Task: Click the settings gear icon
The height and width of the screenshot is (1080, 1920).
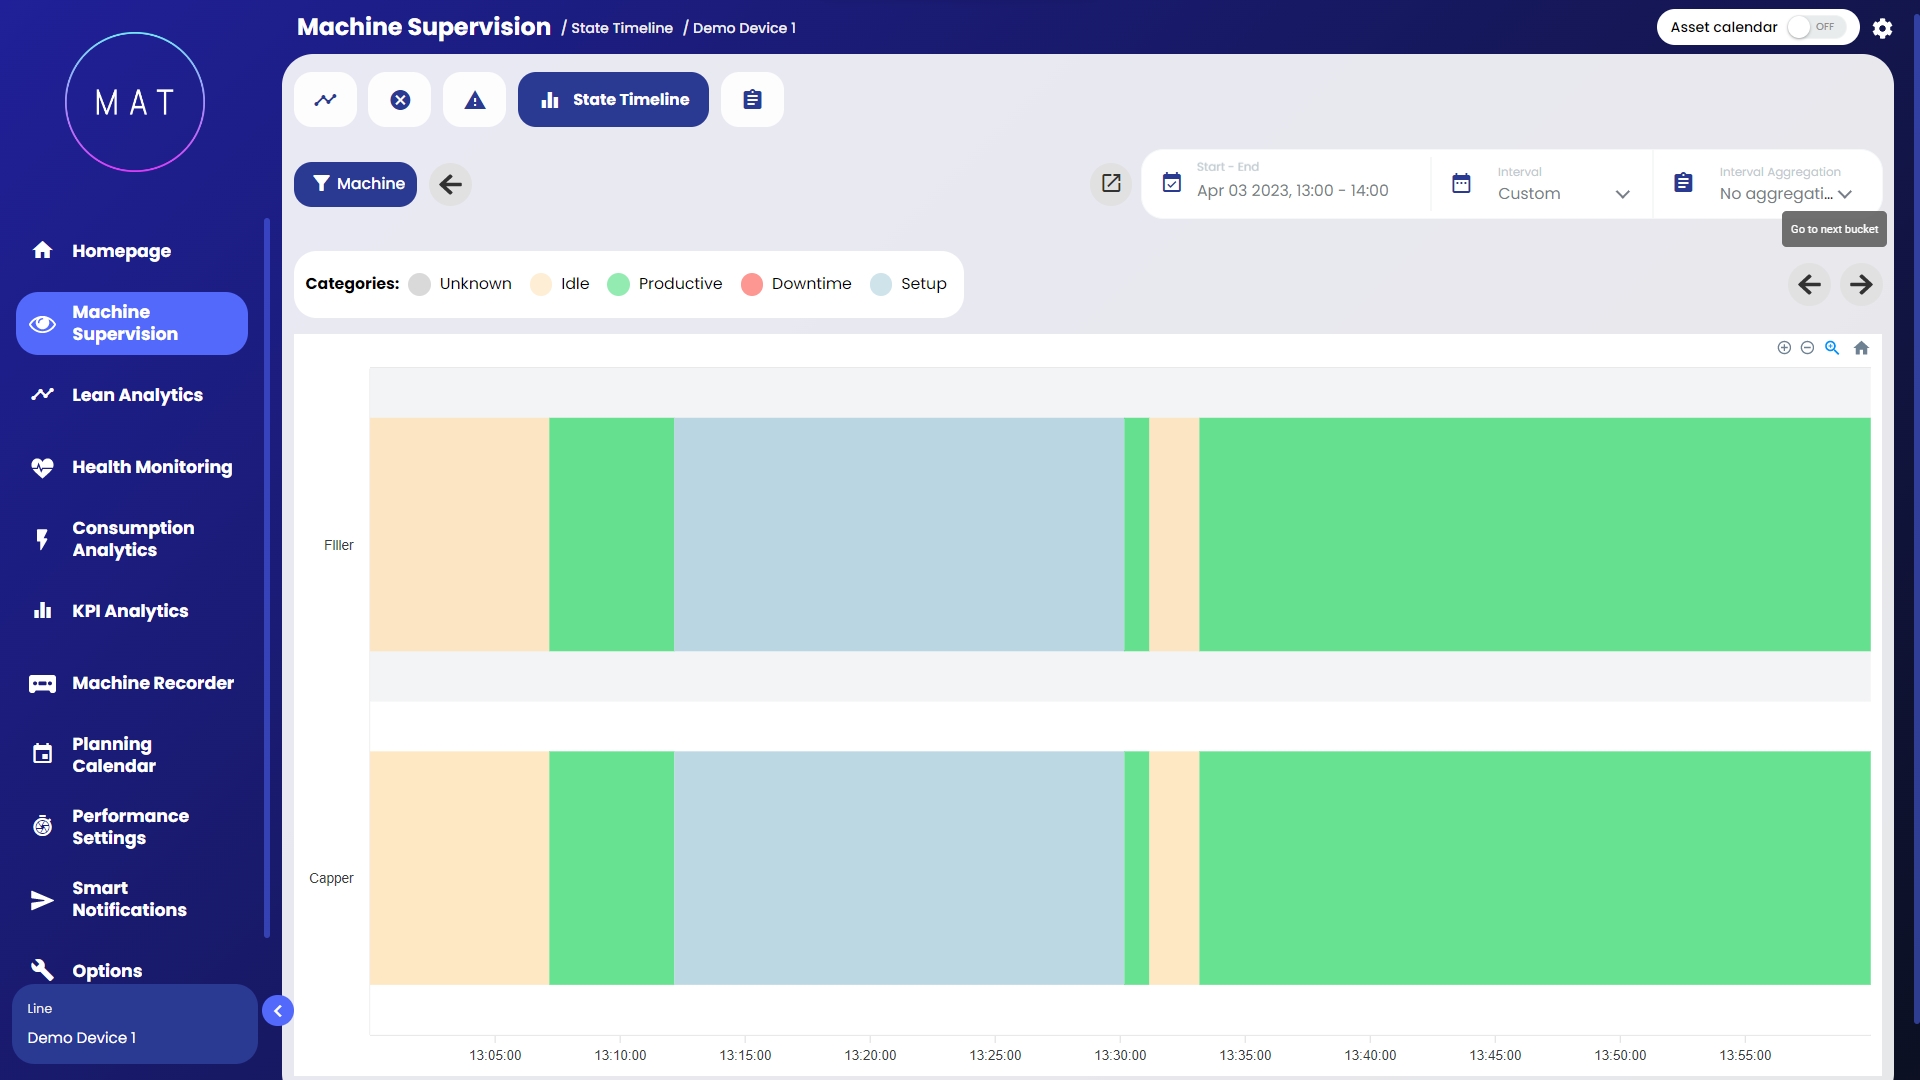Action: 1882,28
